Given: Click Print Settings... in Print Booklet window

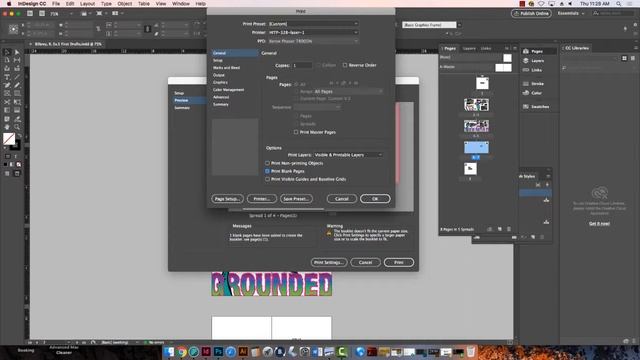Looking at the screenshot, I should [329, 262].
